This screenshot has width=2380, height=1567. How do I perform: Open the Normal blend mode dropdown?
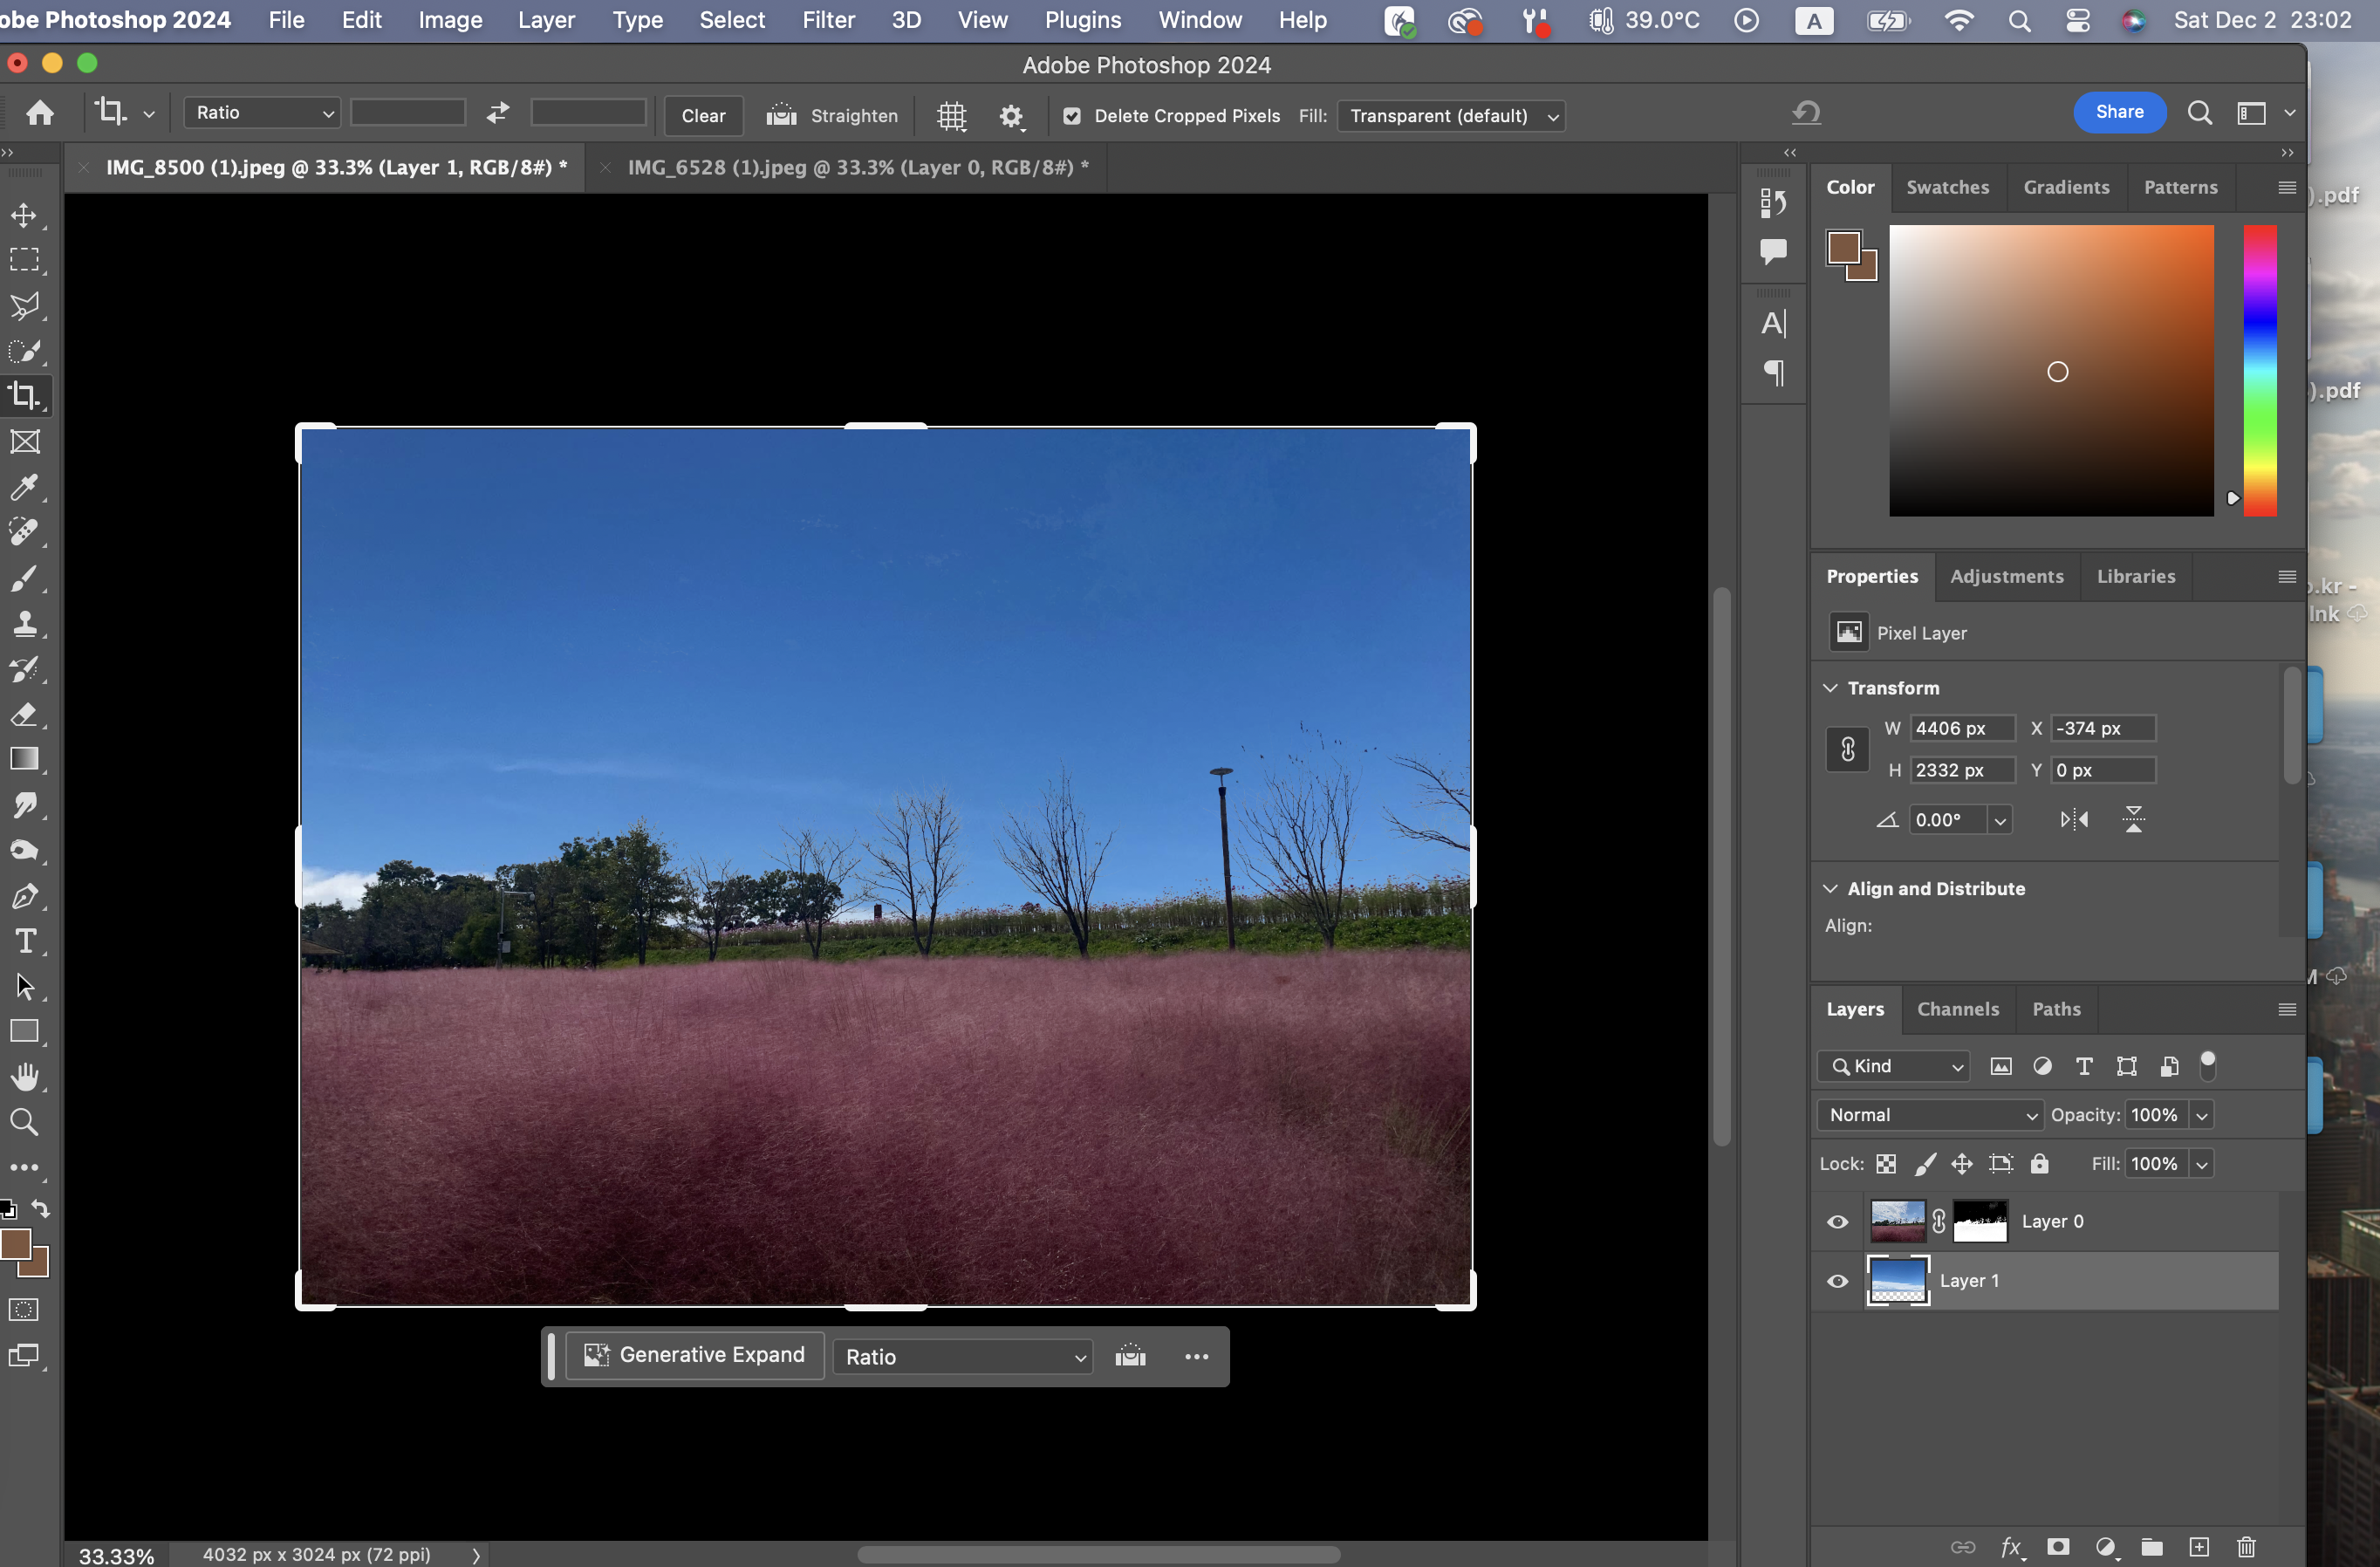click(x=1929, y=1115)
